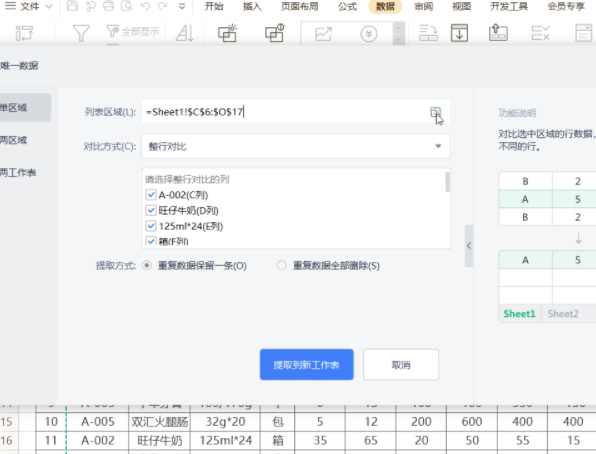Click the 旺仔牛奶 cell in row 16

point(160,440)
